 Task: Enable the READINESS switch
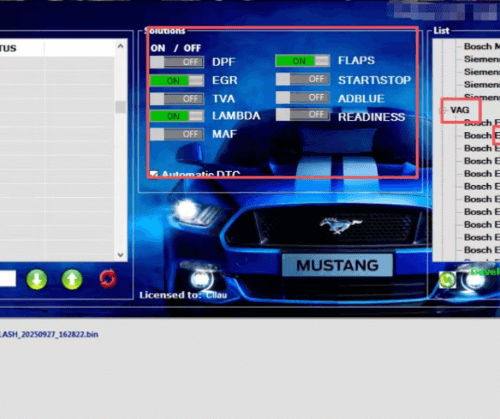[303, 114]
